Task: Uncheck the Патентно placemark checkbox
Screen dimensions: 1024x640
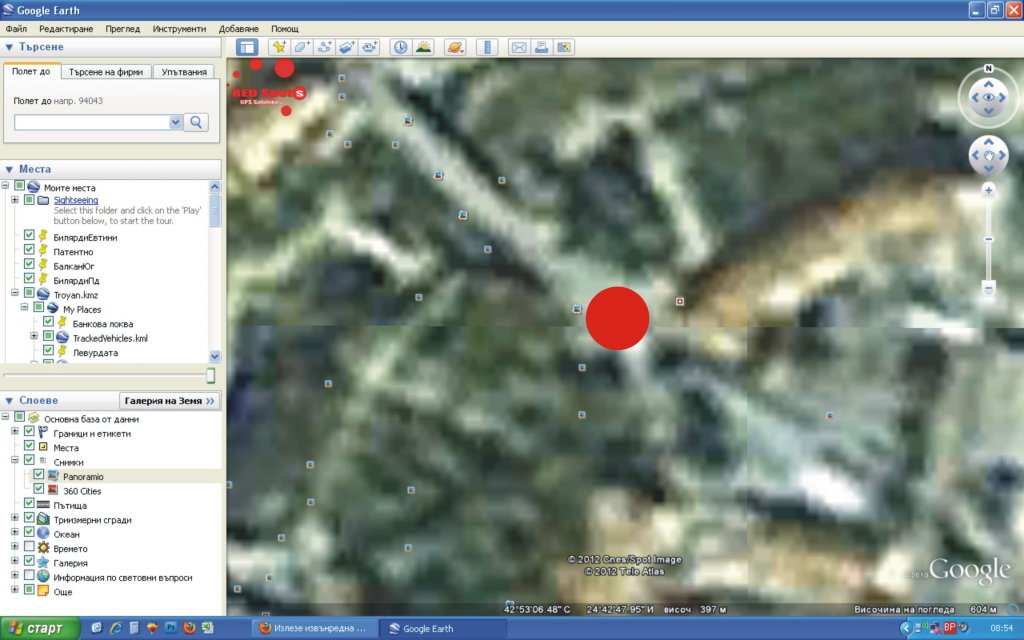Action: click(x=29, y=252)
